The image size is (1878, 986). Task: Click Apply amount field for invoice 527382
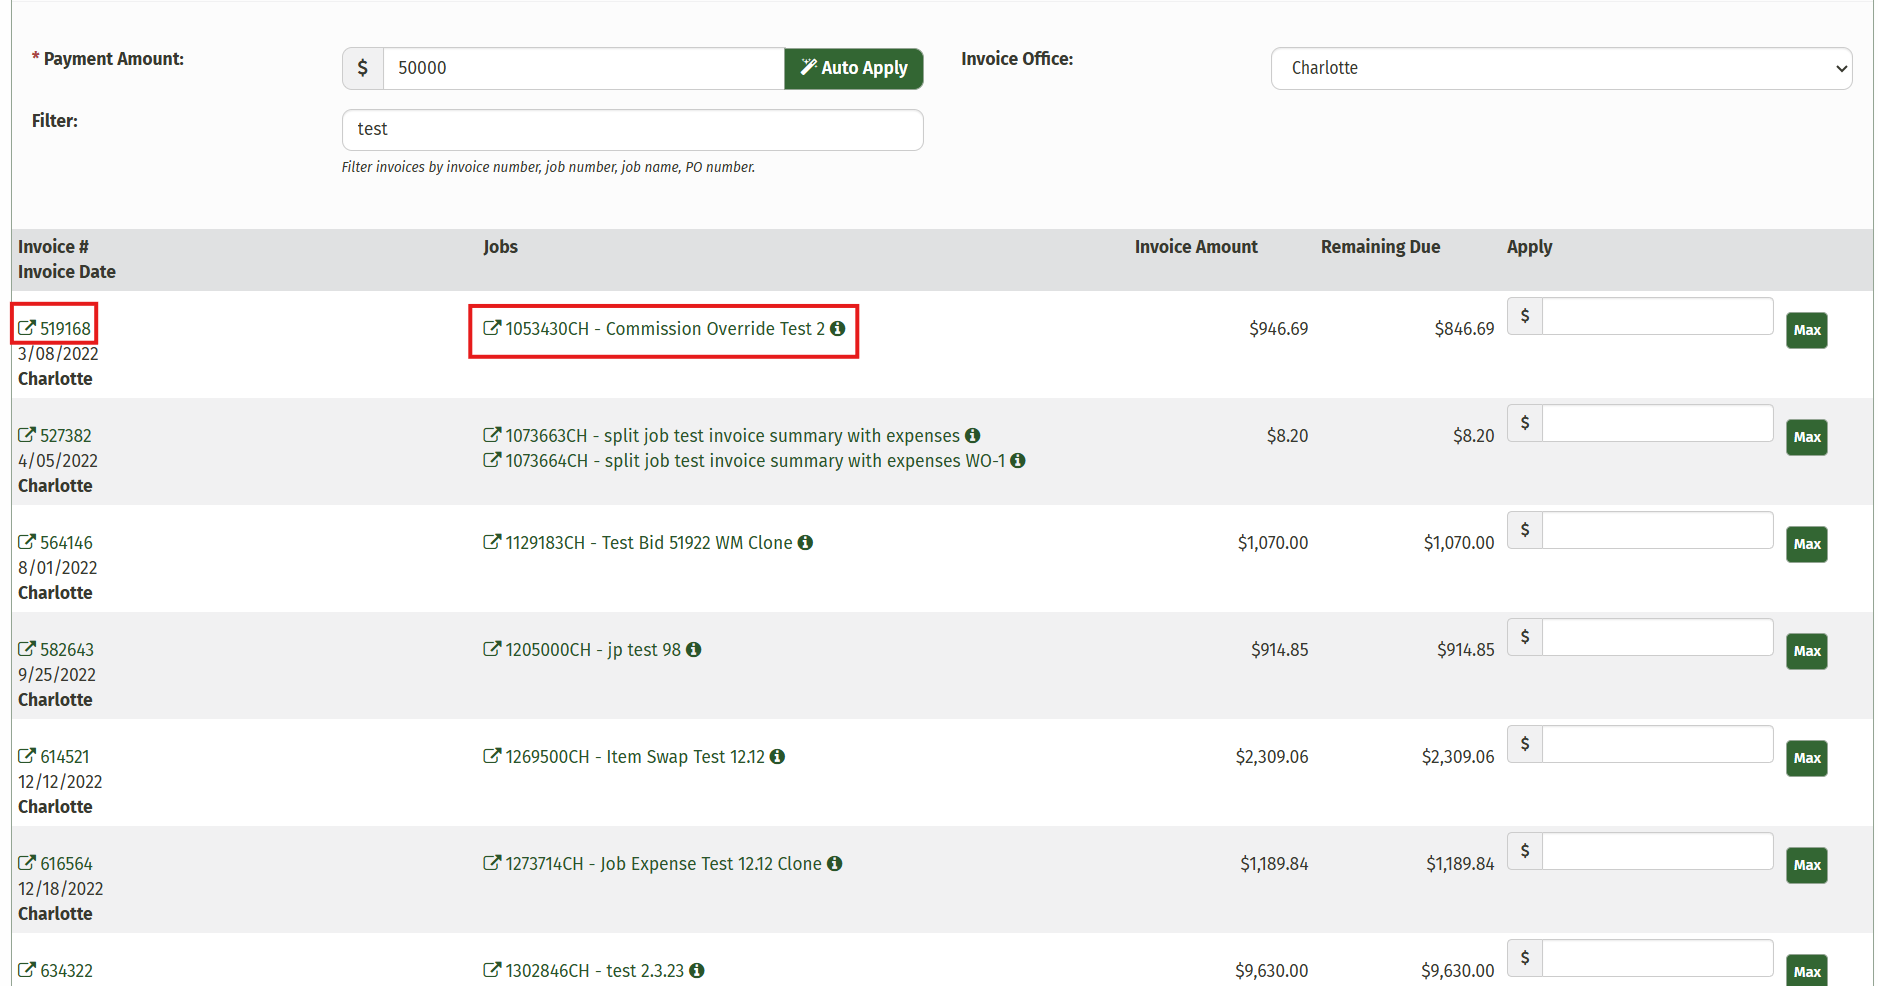1657,423
